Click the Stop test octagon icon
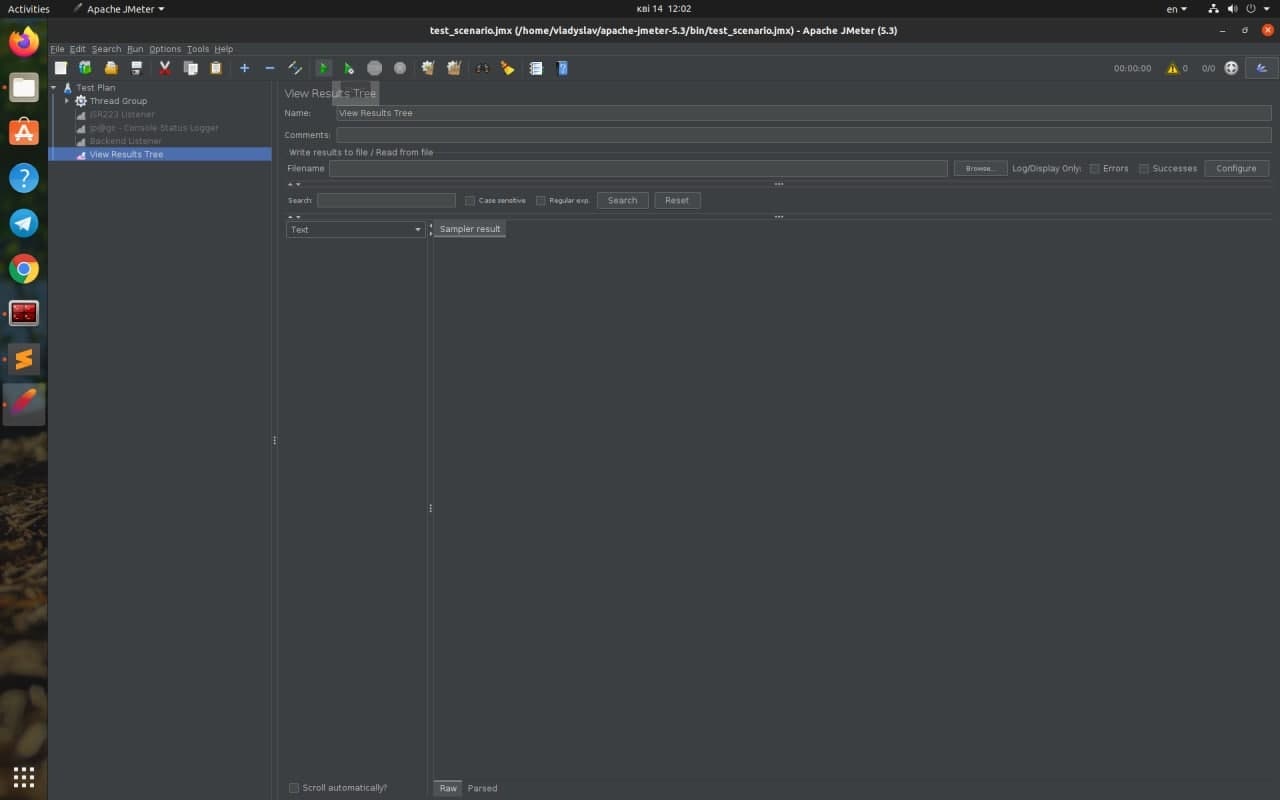Image resolution: width=1280 pixels, height=800 pixels. point(374,68)
